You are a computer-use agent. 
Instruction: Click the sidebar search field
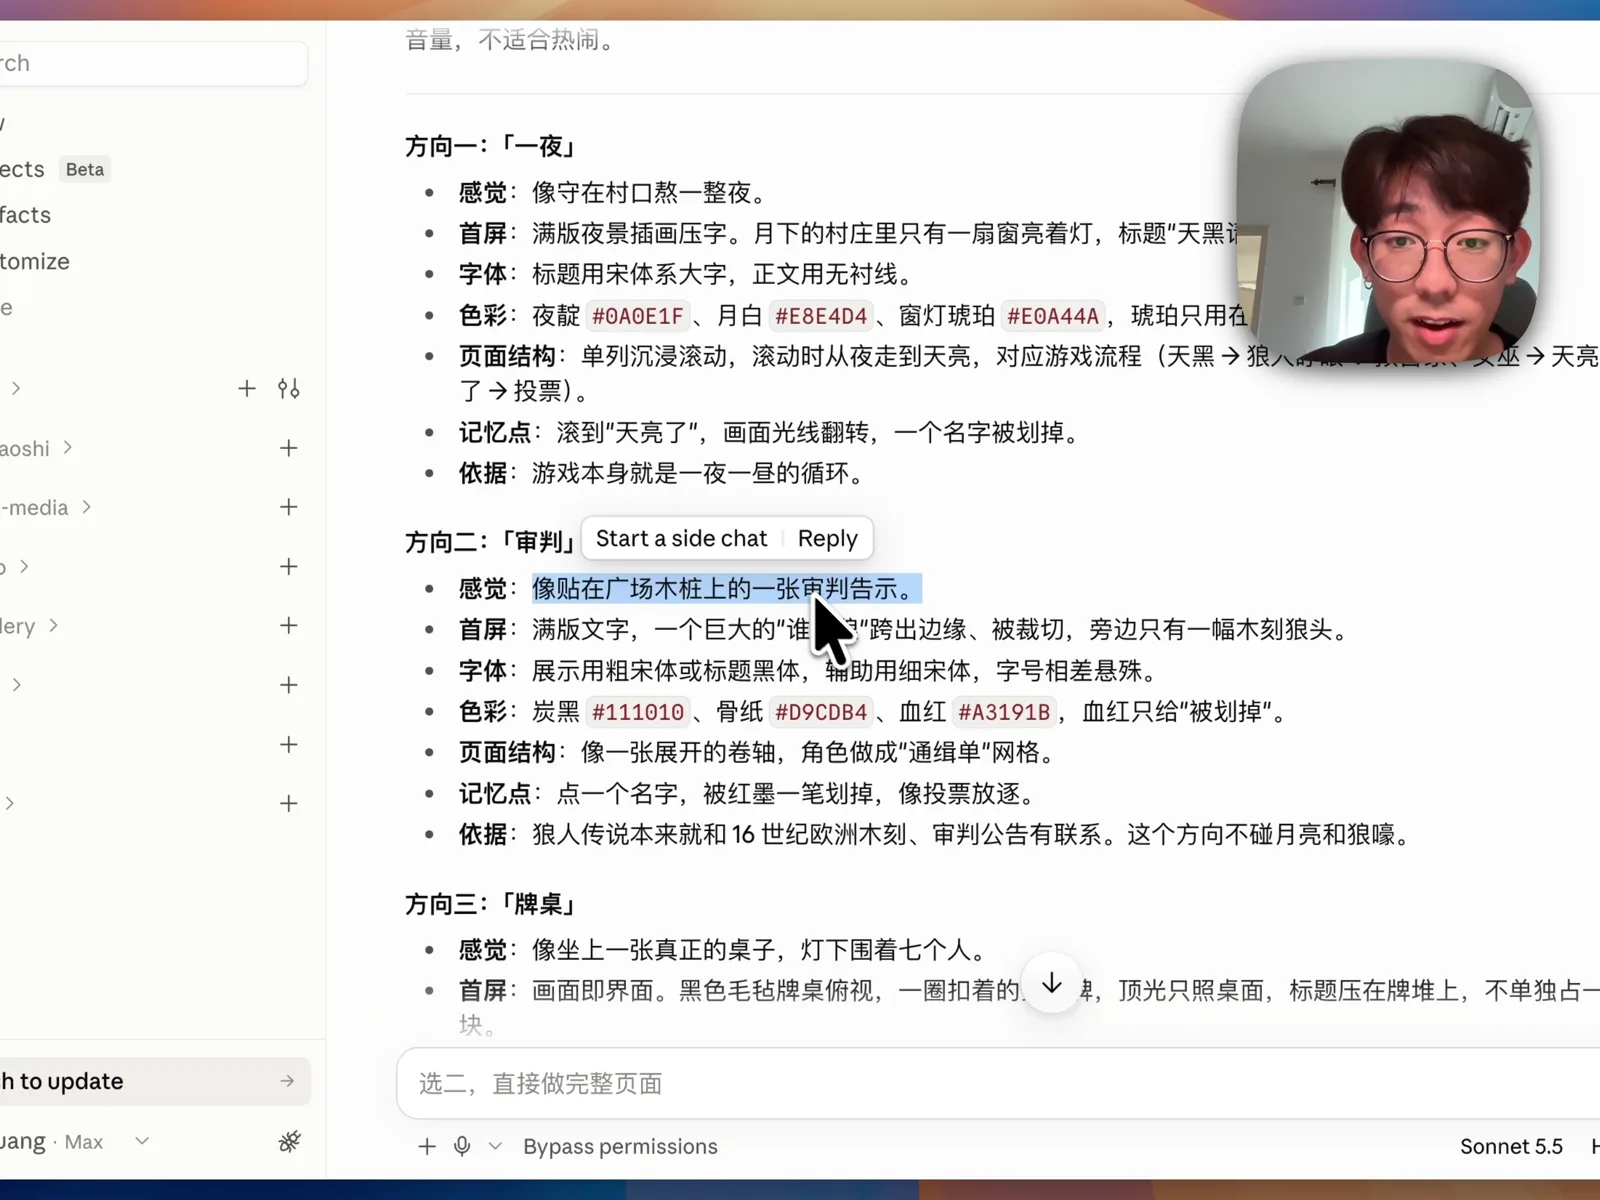pos(152,63)
